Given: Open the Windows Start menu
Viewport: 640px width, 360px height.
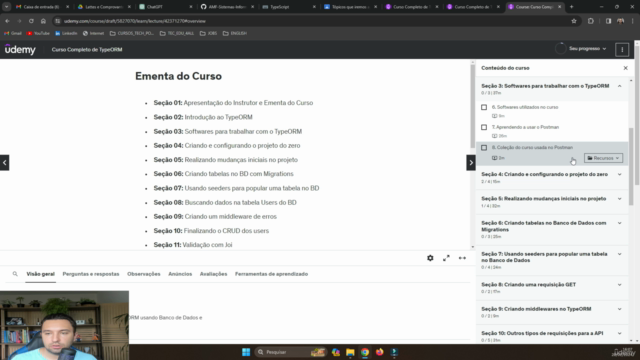Looking at the screenshot, I should [x=246, y=352].
